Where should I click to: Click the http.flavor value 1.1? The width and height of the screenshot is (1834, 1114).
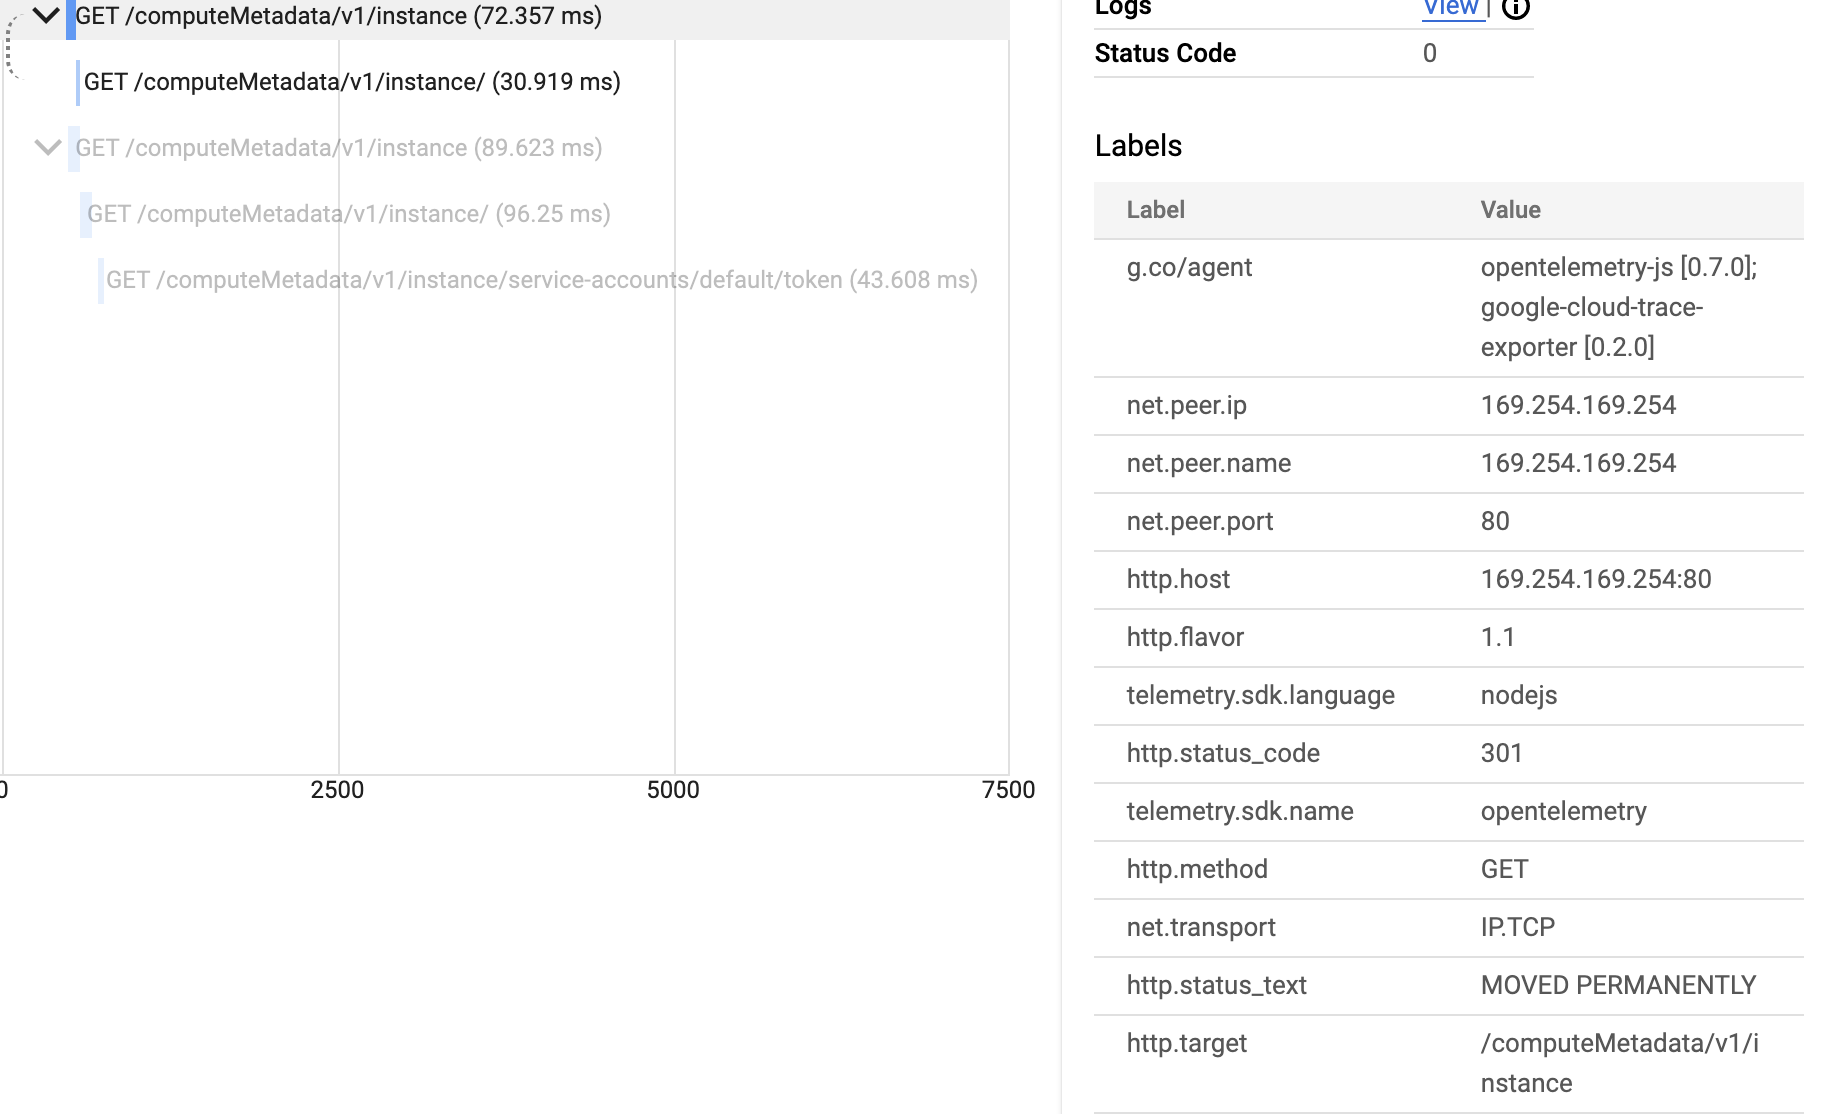1498,637
